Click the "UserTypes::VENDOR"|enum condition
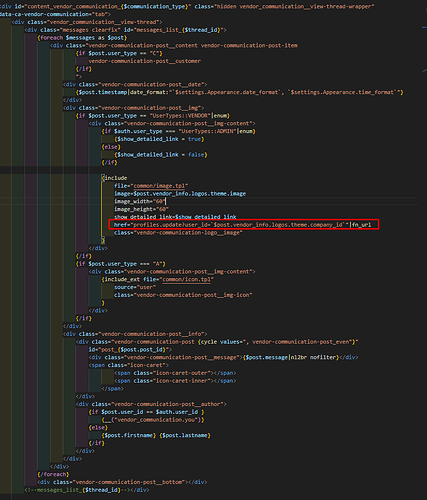The height and width of the screenshot is (500, 427). click(x=190, y=116)
